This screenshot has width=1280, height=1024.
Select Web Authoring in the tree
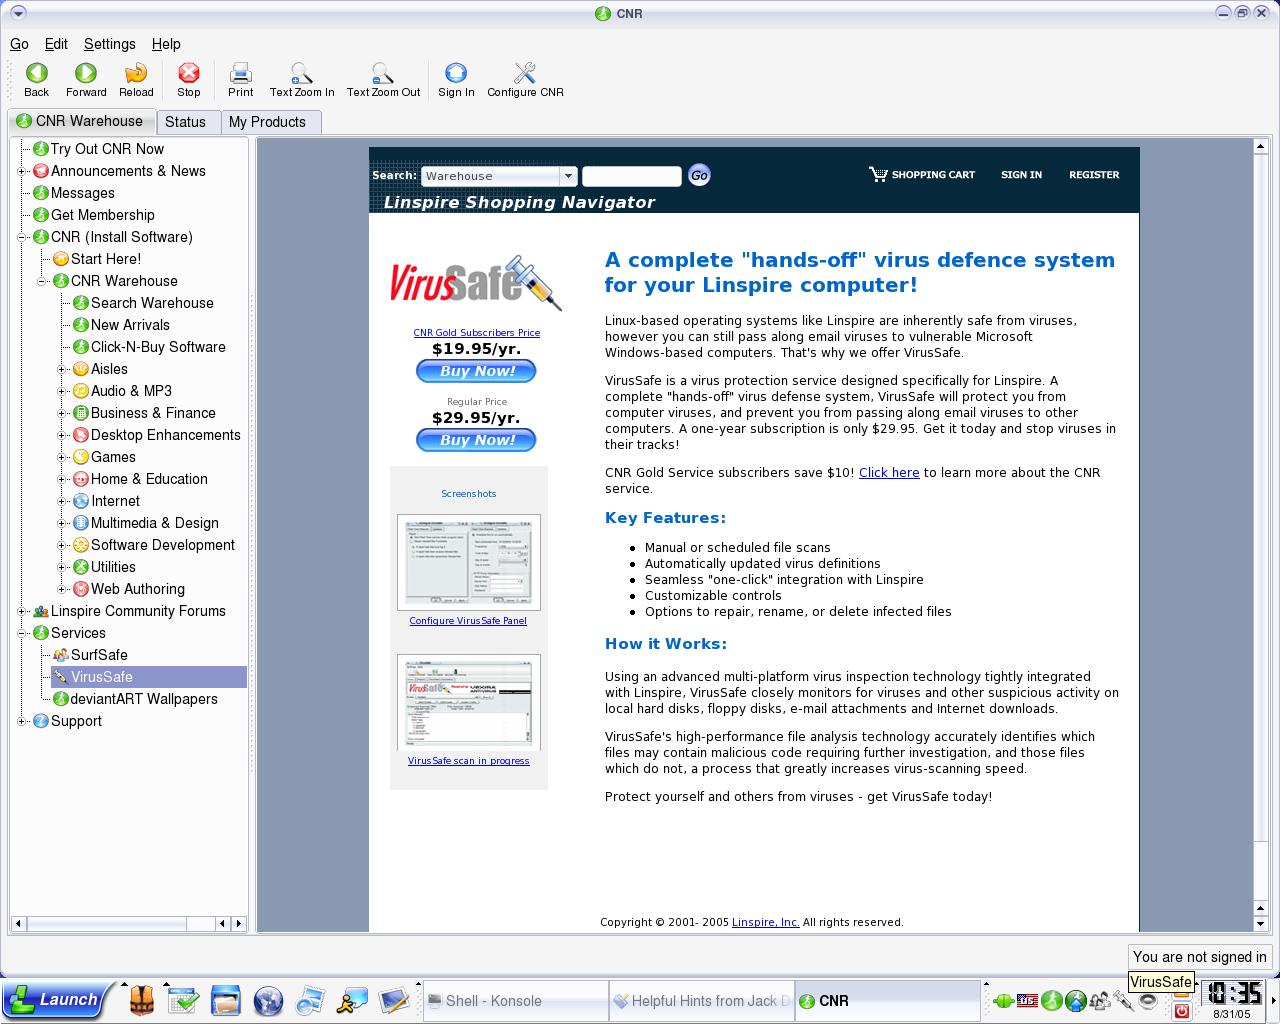tap(138, 589)
